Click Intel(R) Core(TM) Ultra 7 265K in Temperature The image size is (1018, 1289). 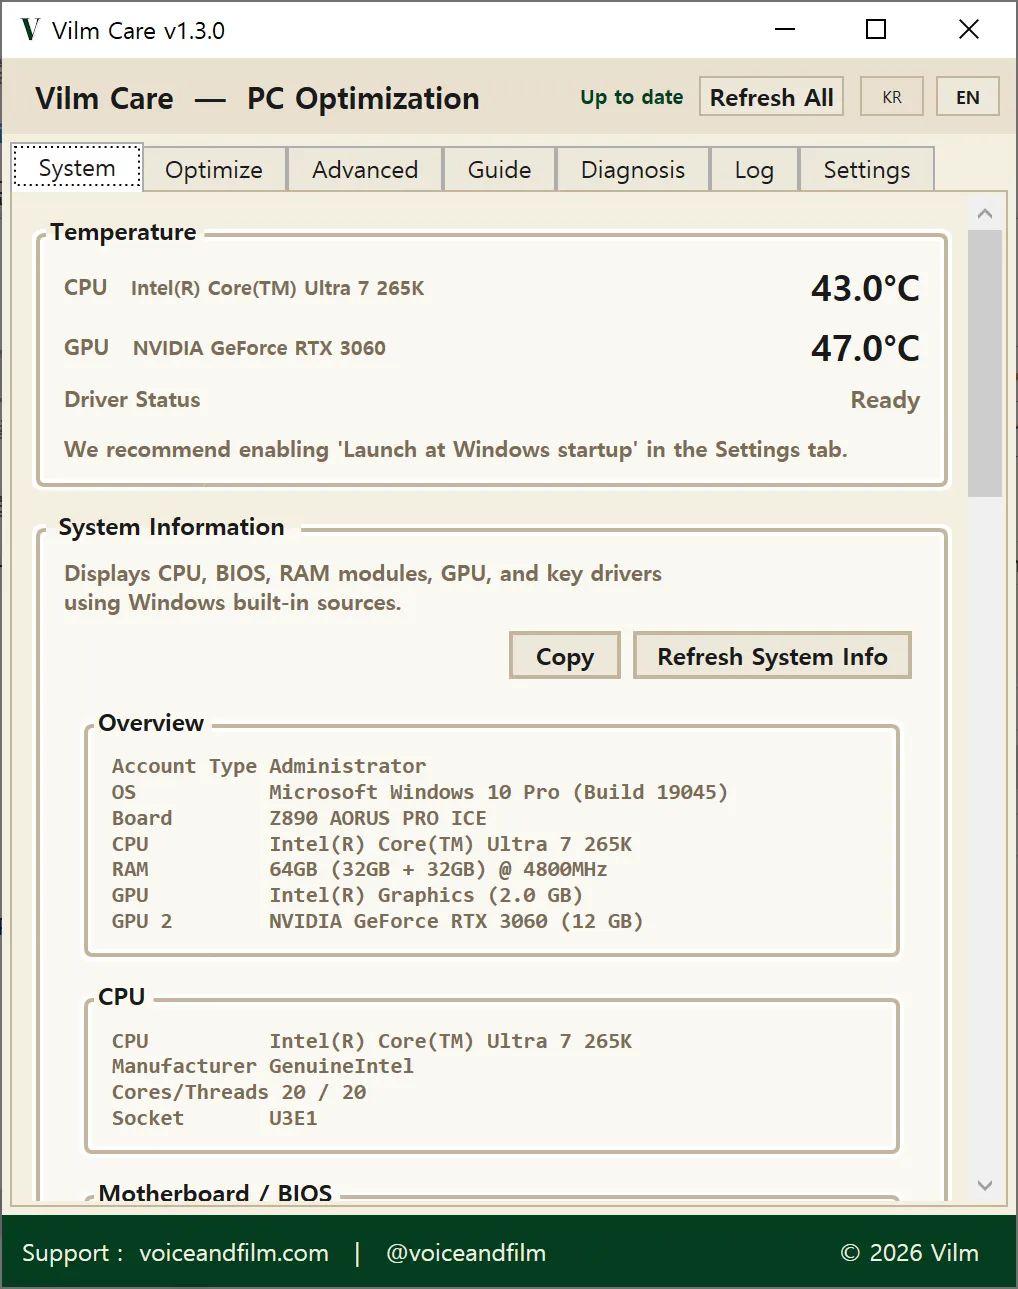pyautogui.click(x=278, y=288)
